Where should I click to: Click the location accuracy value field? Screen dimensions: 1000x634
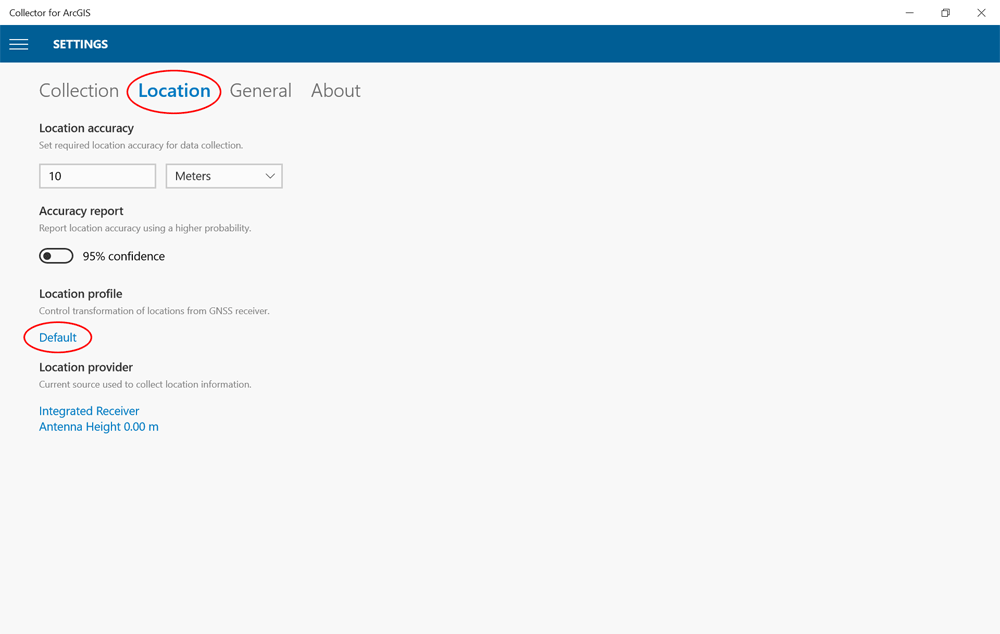point(98,176)
